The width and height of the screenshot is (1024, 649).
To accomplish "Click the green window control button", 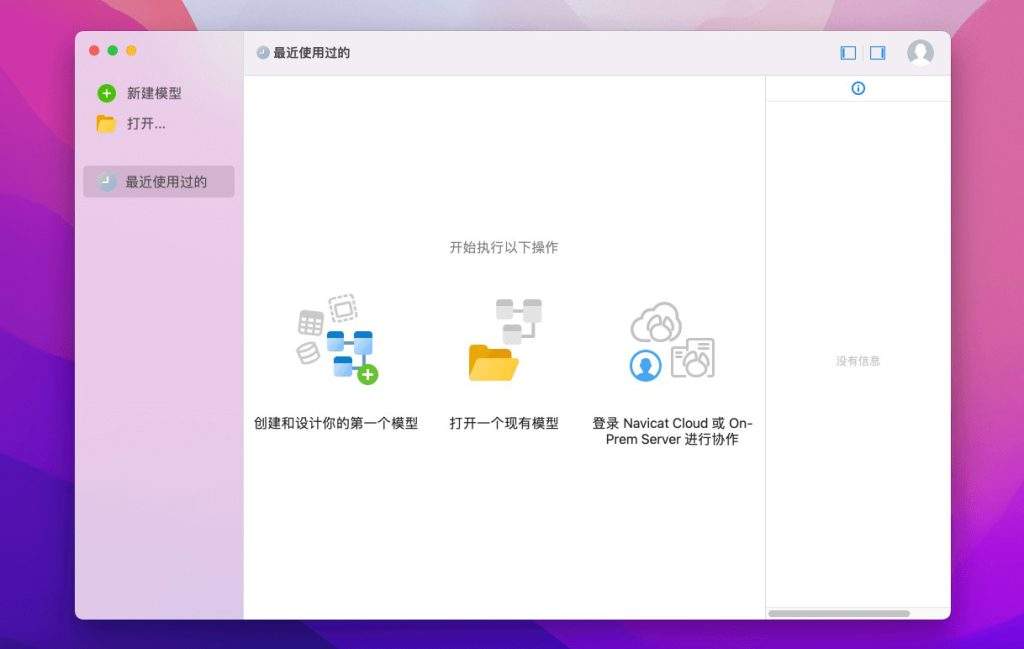I will 113,50.
